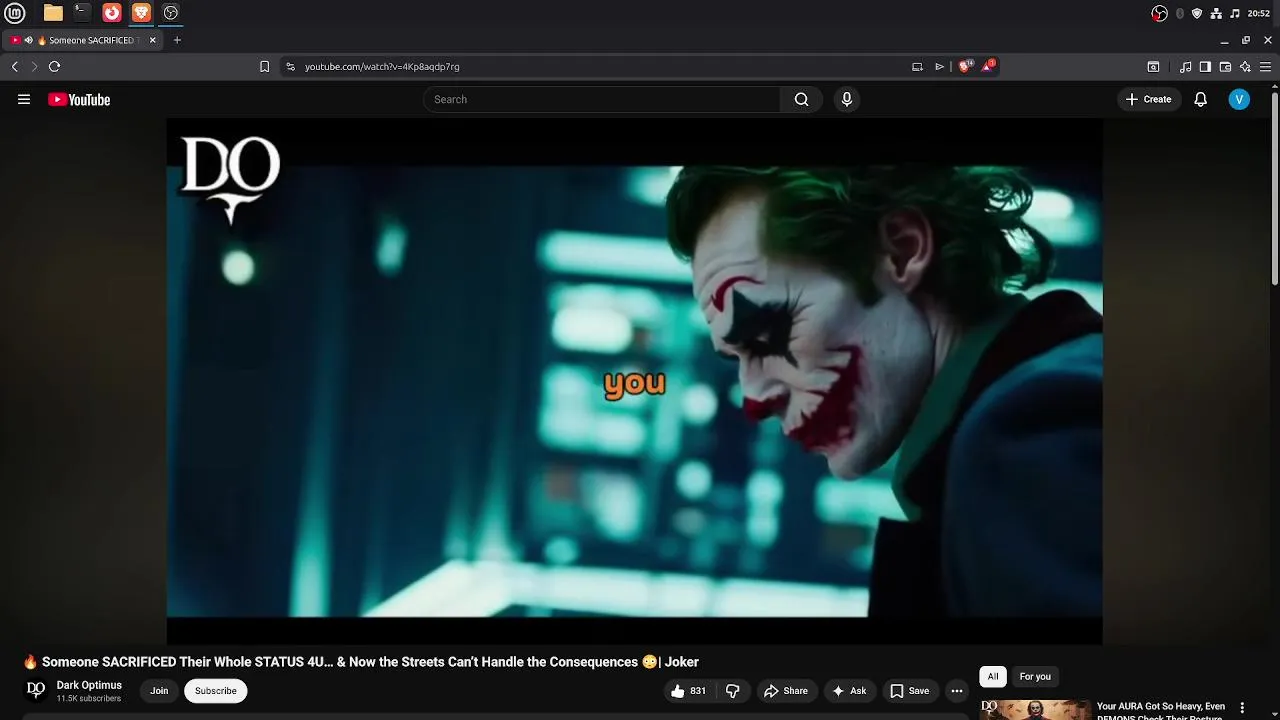Screen dimensions: 1280x720
Task: Click the OBS recording tray icon
Action: (1159, 13)
